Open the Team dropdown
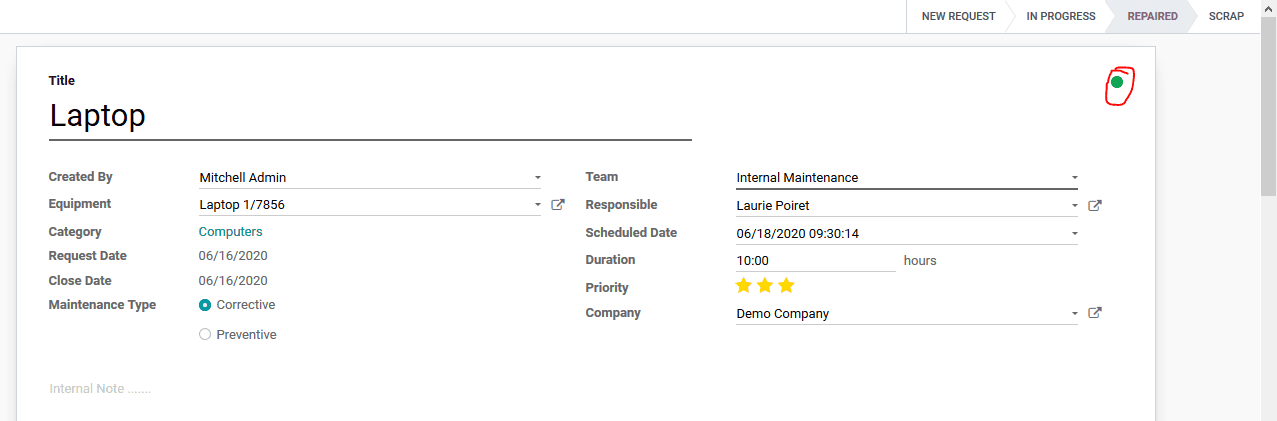Image resolution: width=1277 pixels, height=421 pixels. (x=1074, y=178)
